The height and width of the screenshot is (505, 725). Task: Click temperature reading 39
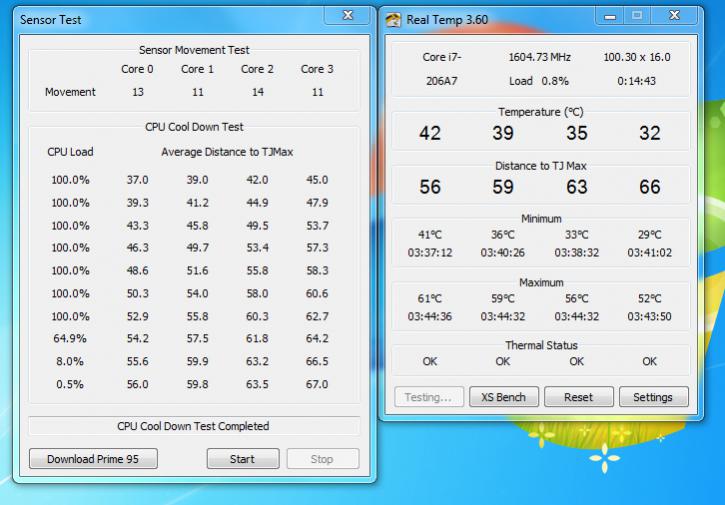click(503, 133)
